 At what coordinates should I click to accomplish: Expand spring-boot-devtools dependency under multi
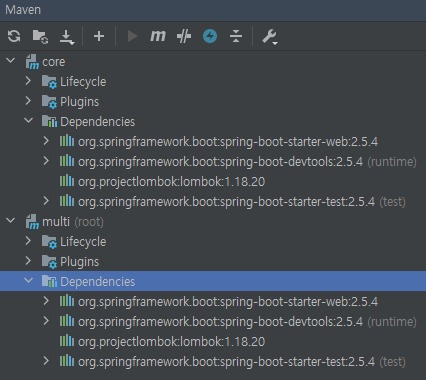click(x=46, y=321)
